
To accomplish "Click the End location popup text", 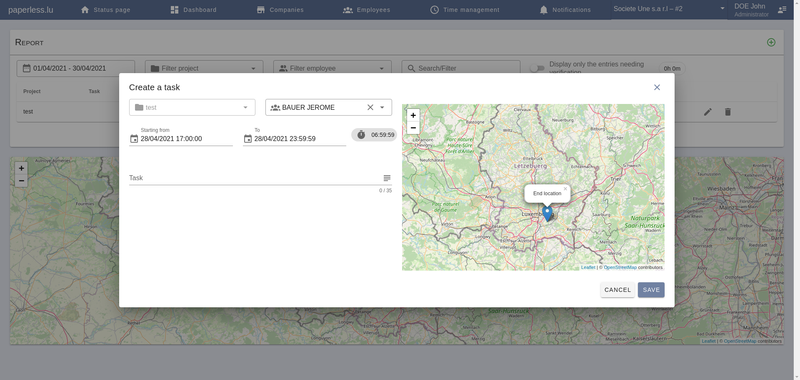I will tap(547, 193).
